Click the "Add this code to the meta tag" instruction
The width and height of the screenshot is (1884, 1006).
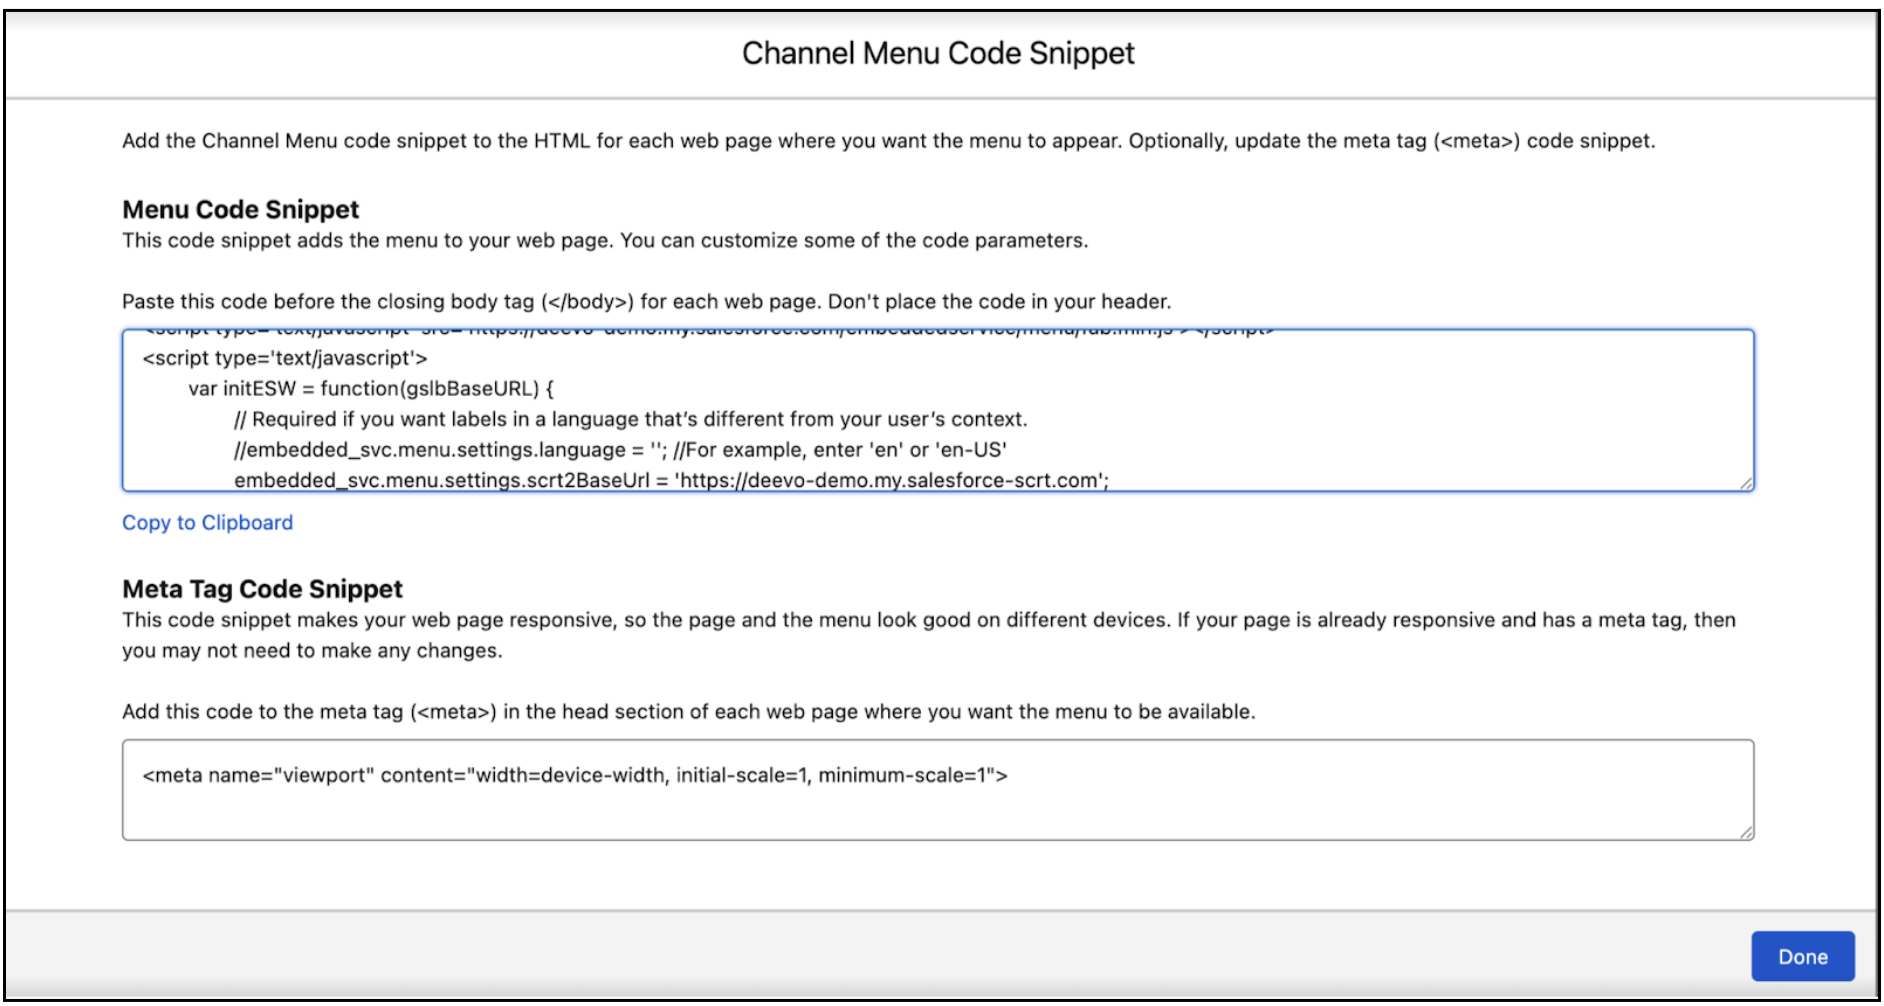pos(688,711)
